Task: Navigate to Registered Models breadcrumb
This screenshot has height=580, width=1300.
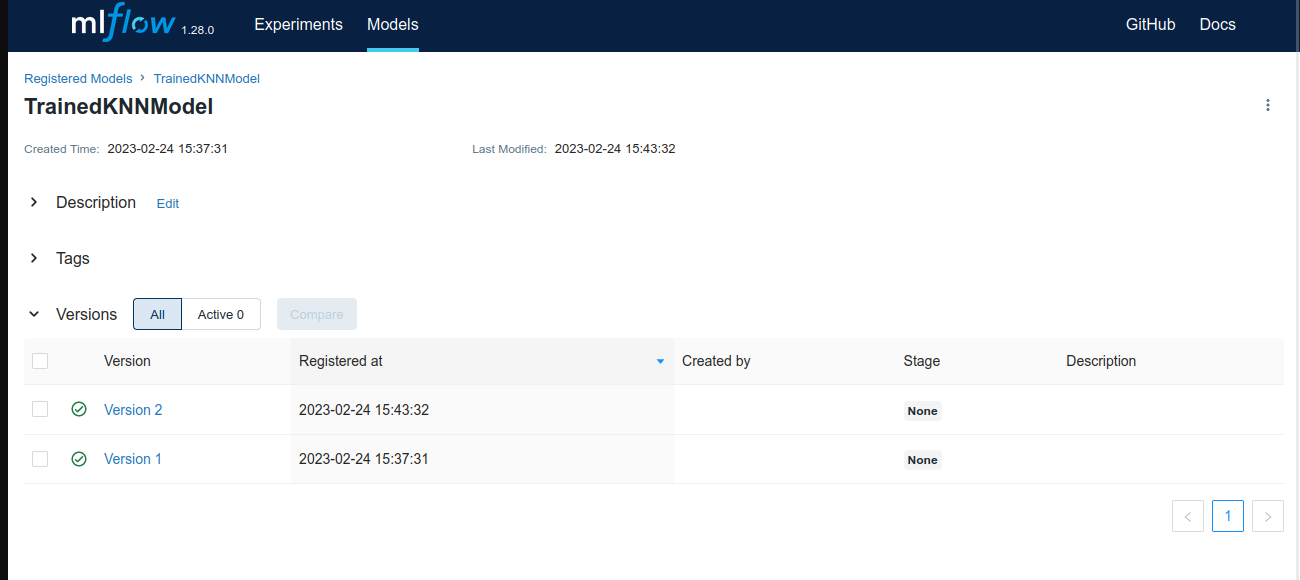Action: click(78, 78)
